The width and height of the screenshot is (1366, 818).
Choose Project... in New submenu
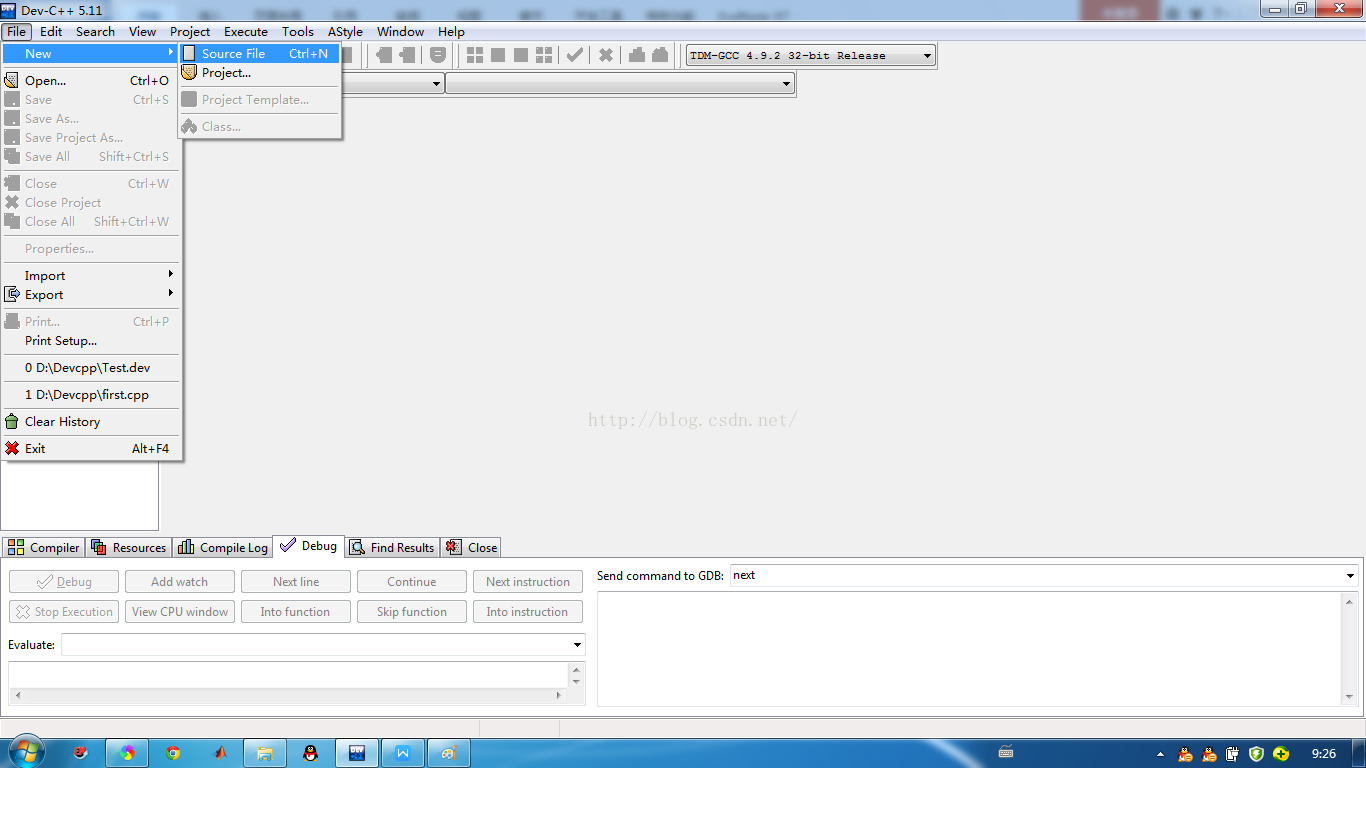point(260,72)
